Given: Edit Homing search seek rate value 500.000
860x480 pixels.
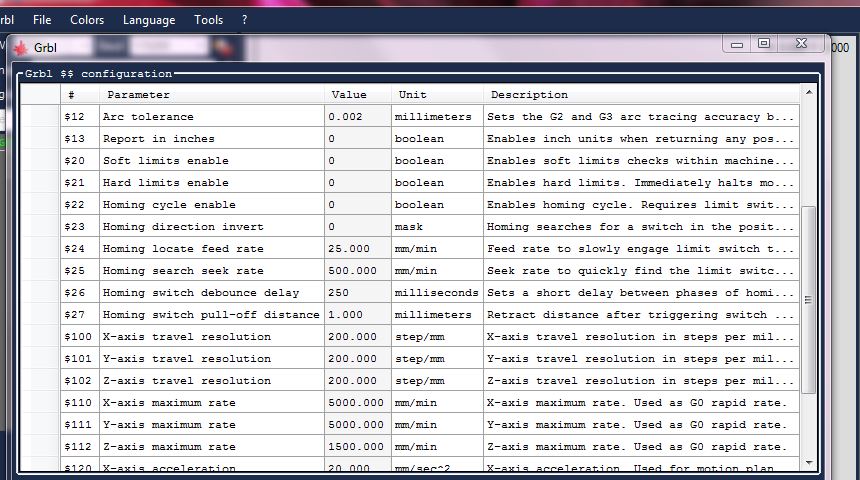Looking at the screenshot, I should [358, 270].
